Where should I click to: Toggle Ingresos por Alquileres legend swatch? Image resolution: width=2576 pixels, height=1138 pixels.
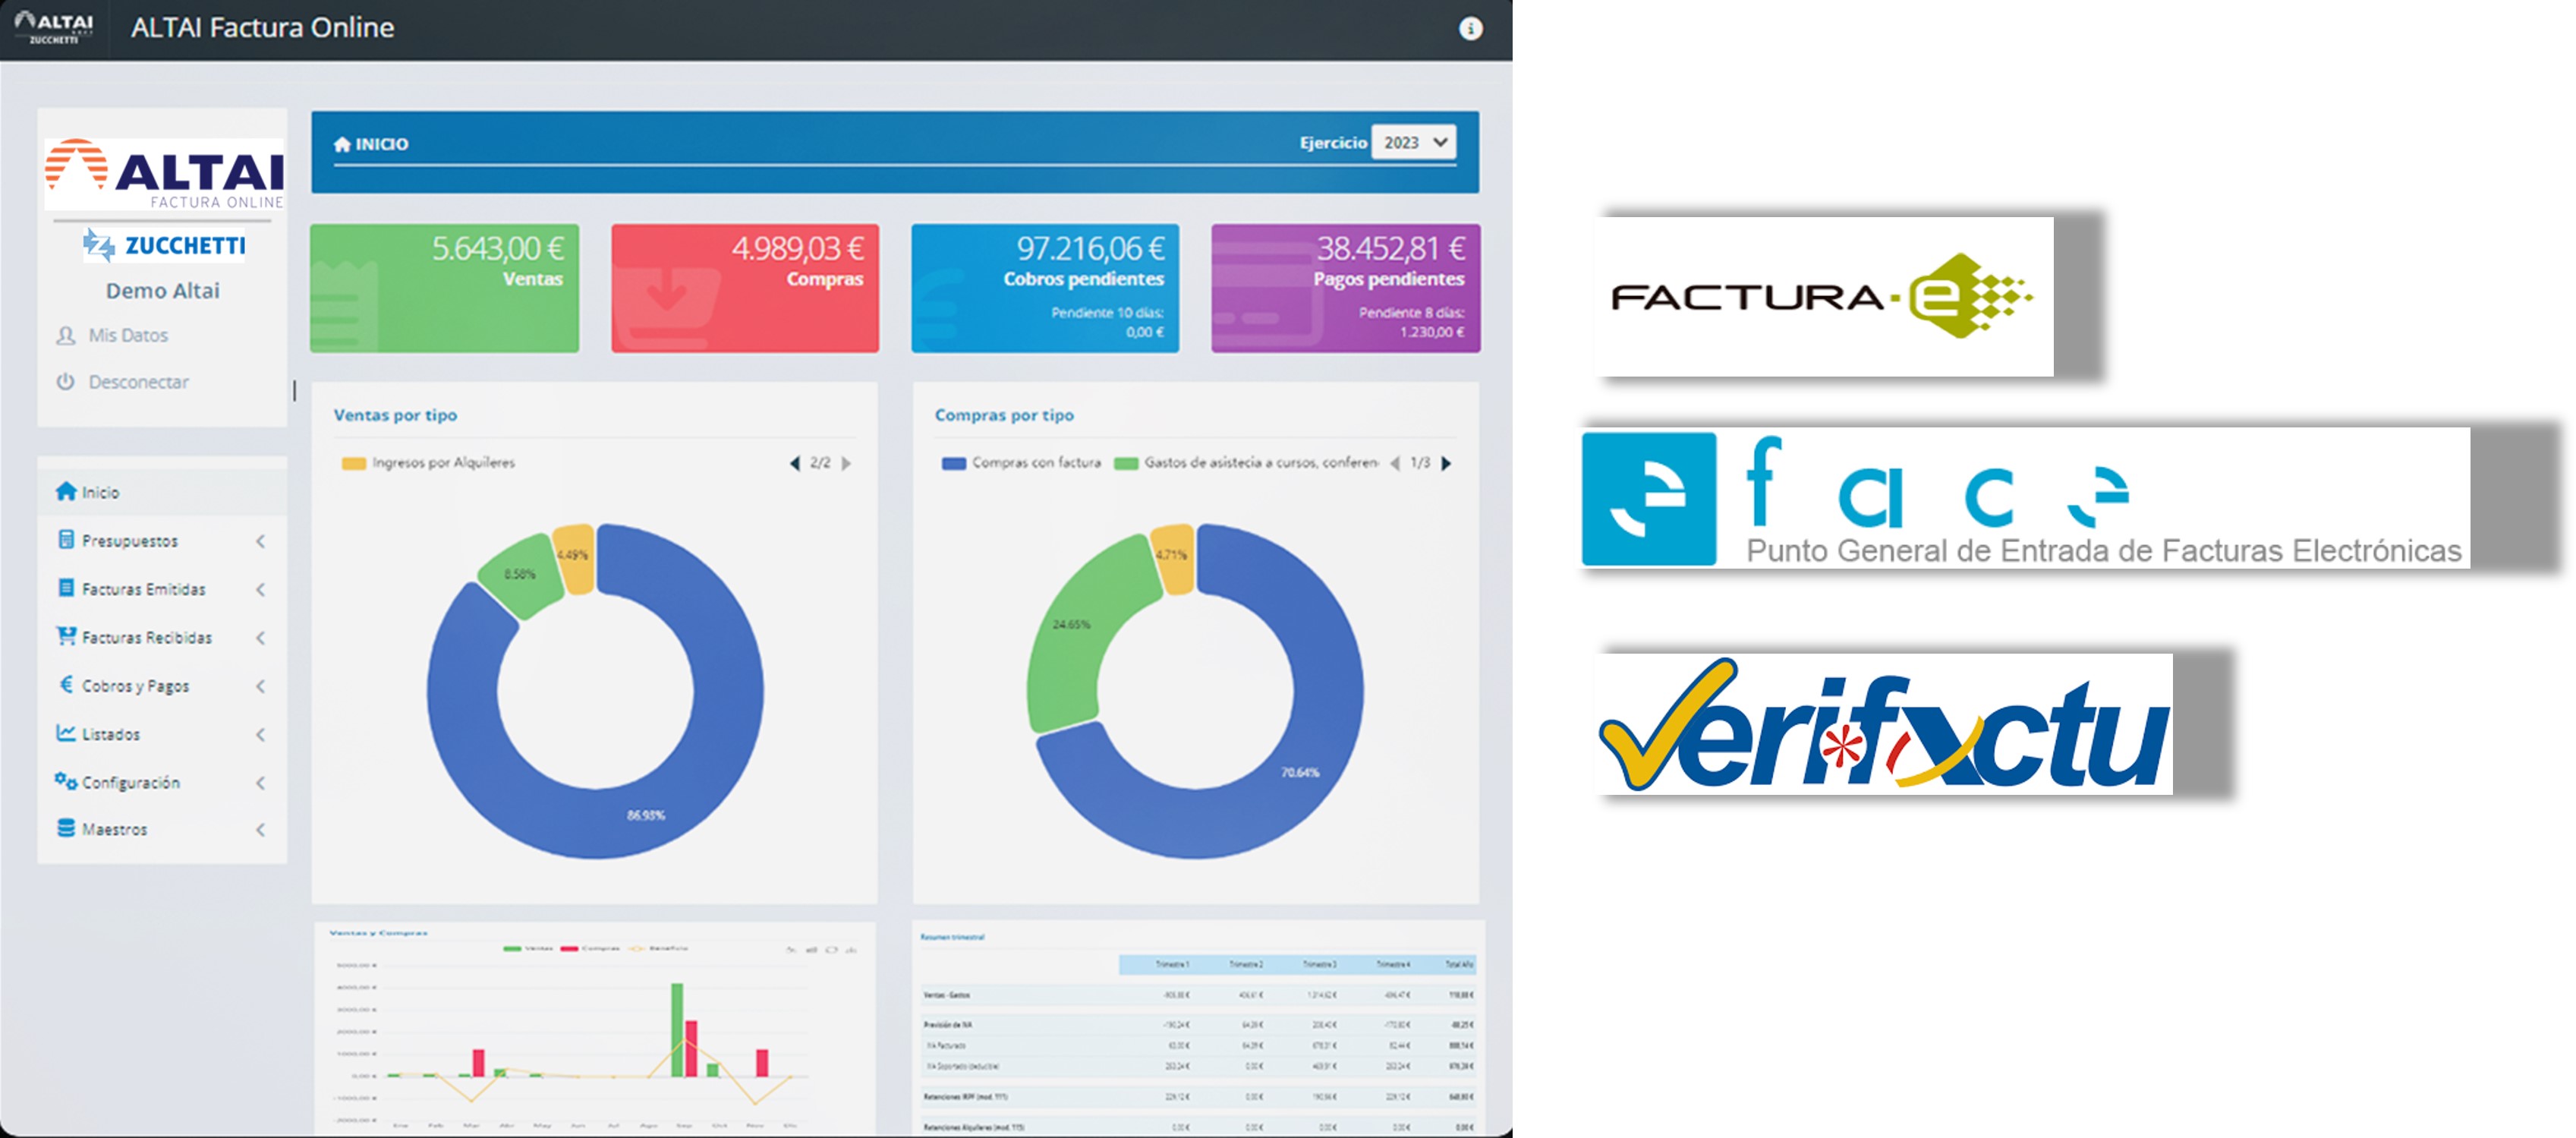tap(354, 463)
